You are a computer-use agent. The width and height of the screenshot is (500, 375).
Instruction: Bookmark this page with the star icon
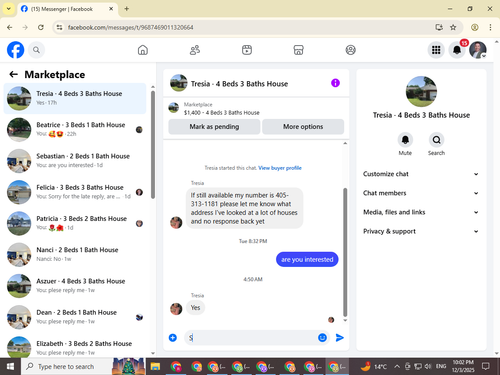(x=453, y=27)
